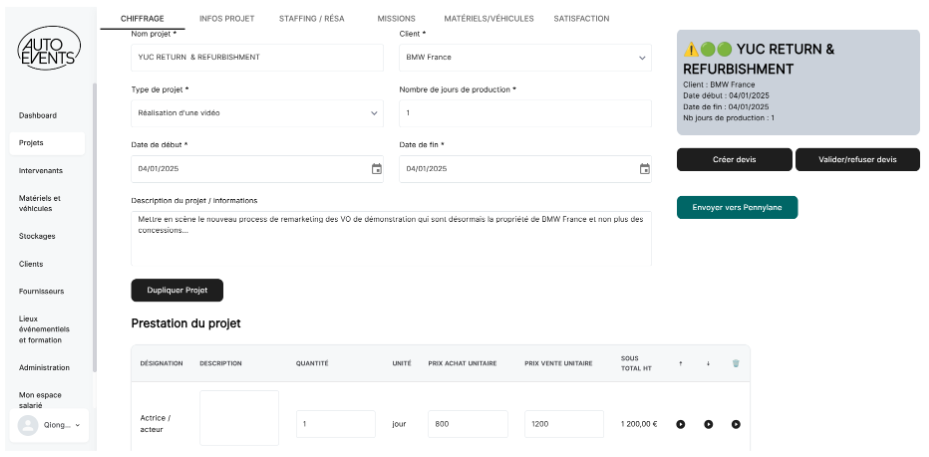Open the Date de début calendar picker
Viewport: 929px width, 457px height.
(376, 169)
